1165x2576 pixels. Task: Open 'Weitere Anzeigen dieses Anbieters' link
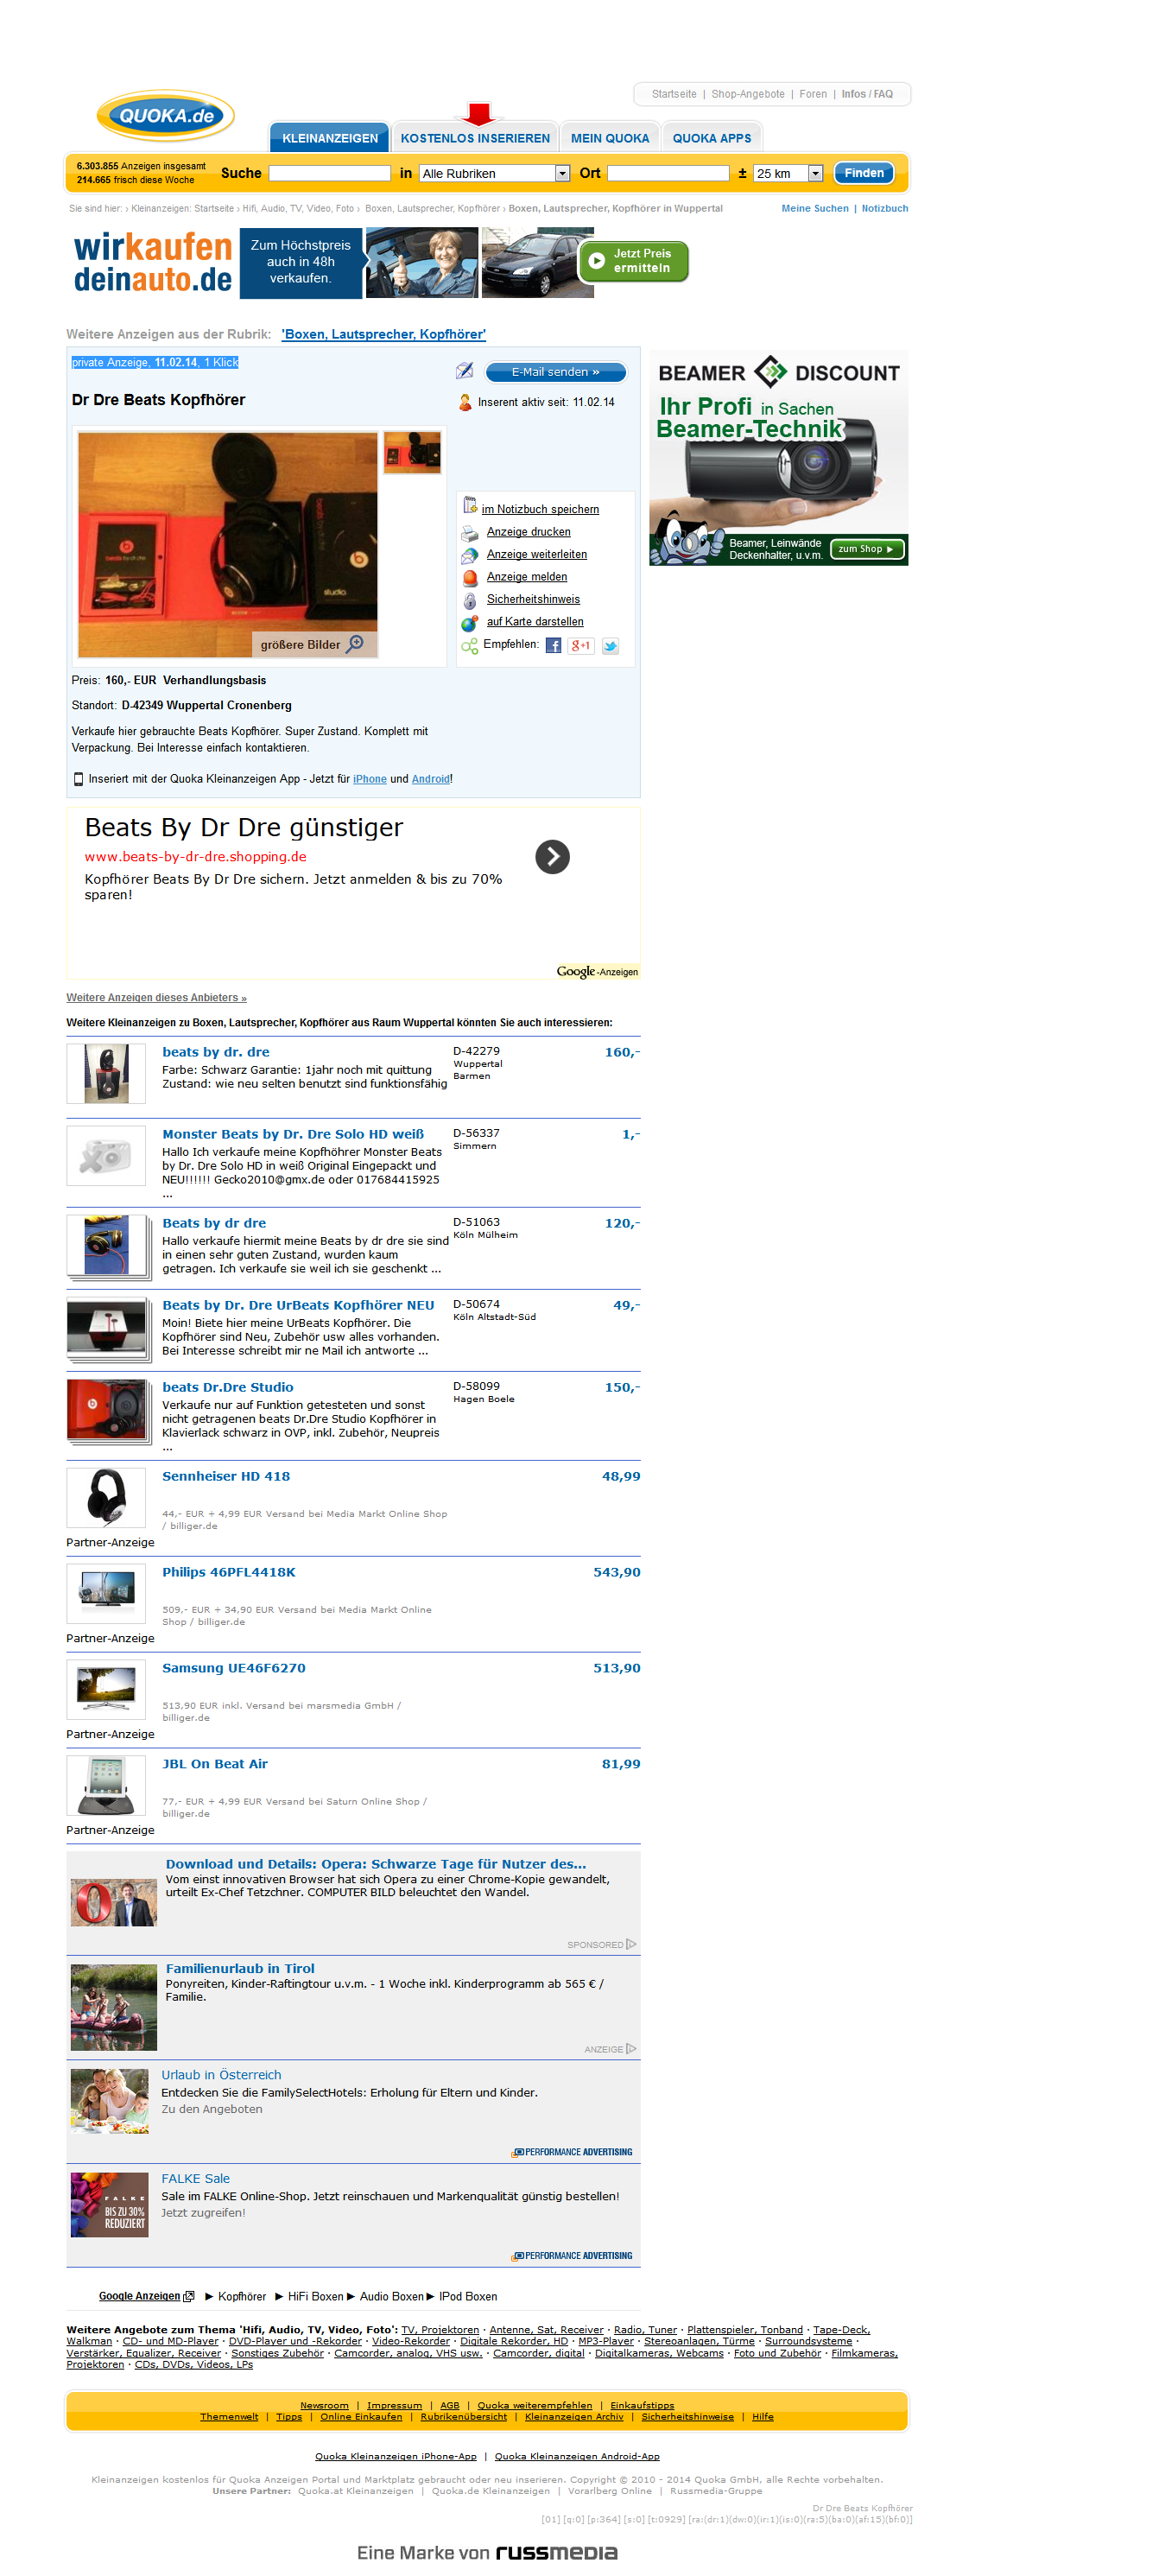coord(156,997)
